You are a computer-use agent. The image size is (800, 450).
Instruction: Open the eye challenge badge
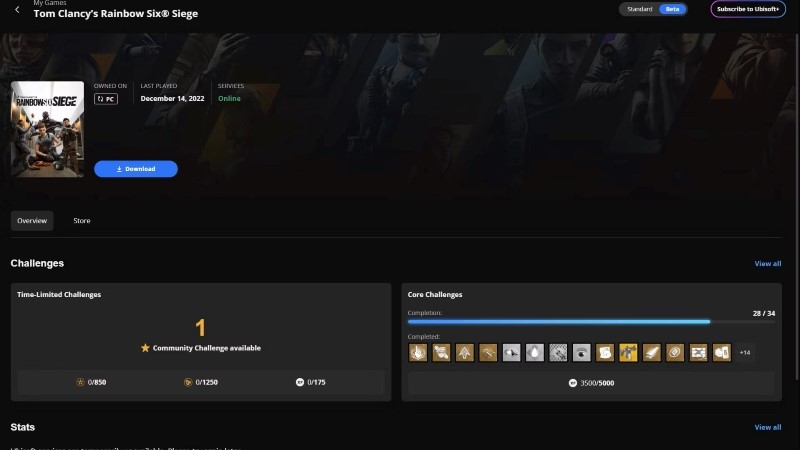582,353
